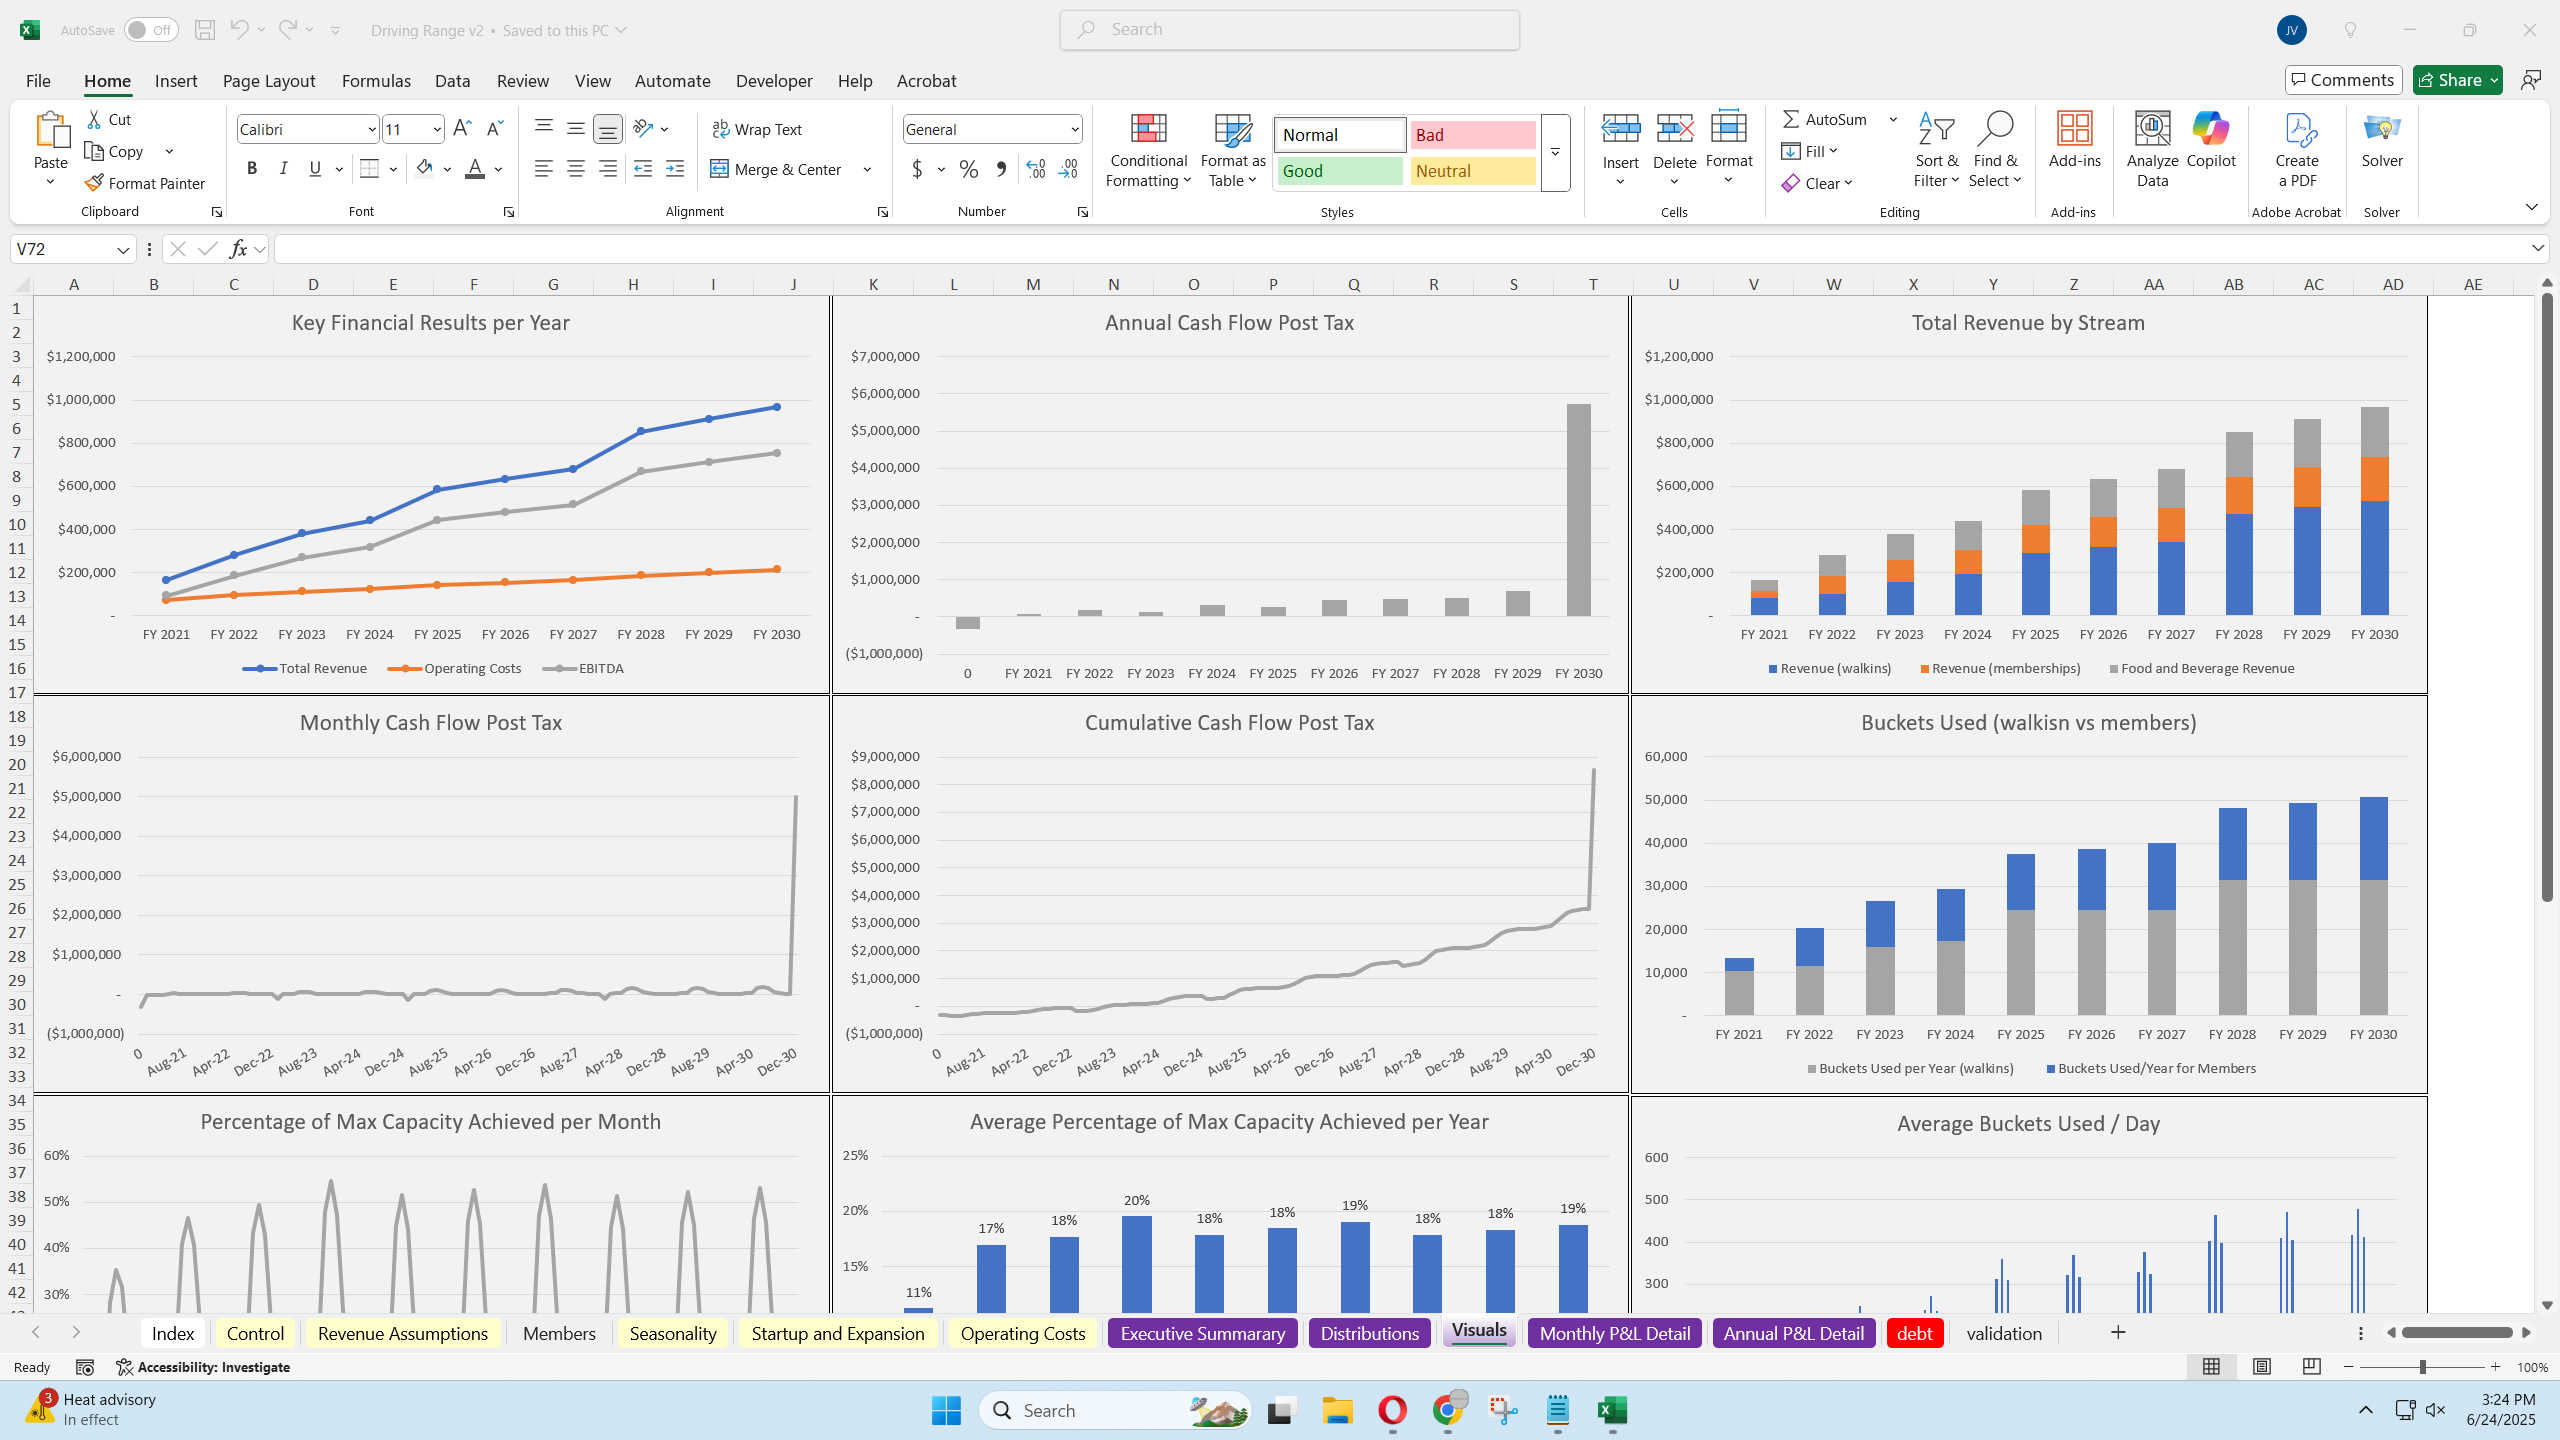Click the Increase Font Size icon
The height and width of the screenshot is (1440, 2560).
tap(461, 129)
